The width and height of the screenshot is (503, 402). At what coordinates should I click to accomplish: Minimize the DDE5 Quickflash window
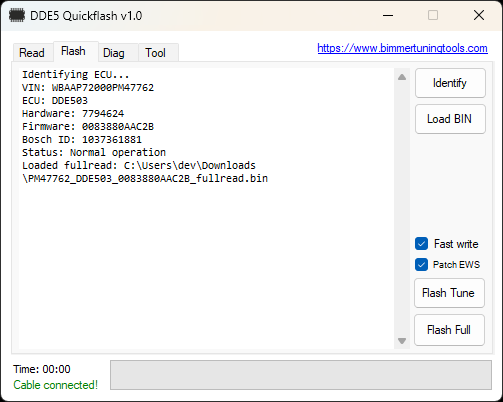click(x=388, y=15)
